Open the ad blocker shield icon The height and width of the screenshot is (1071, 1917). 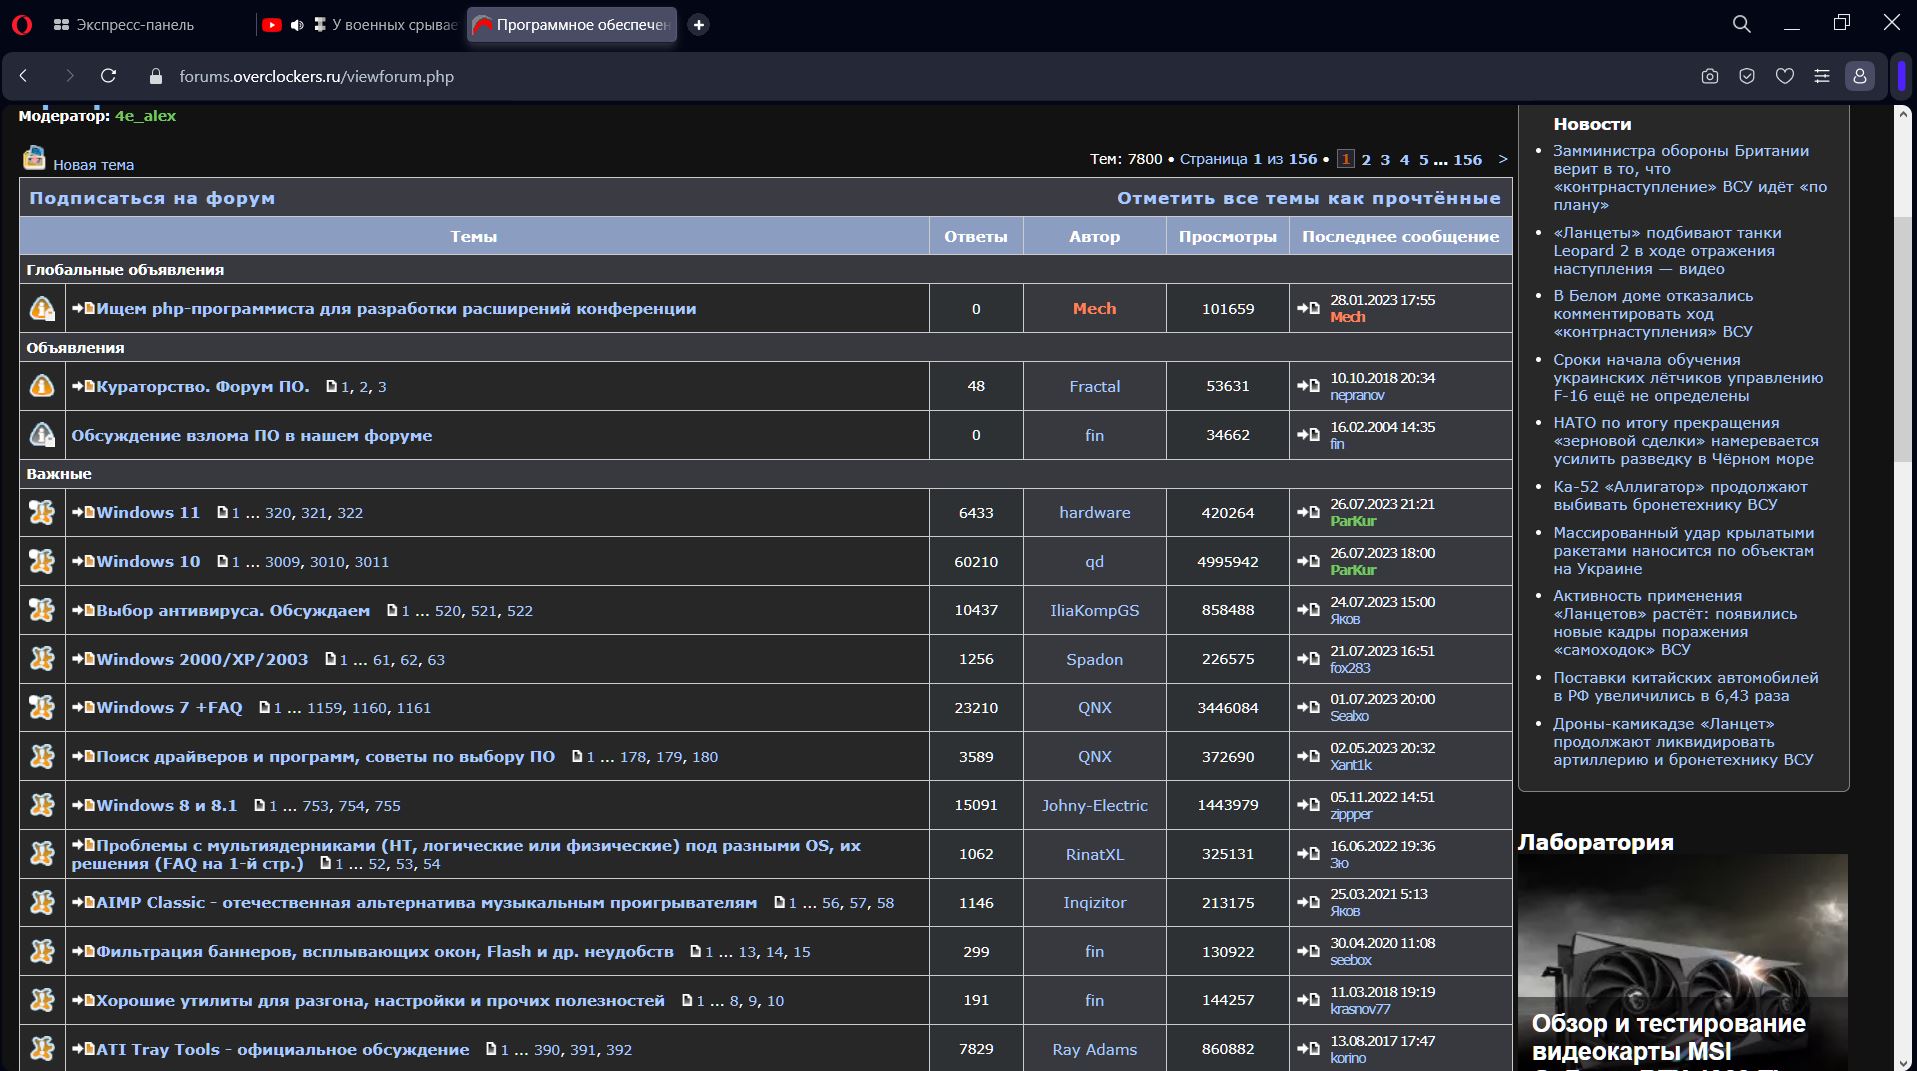point(1747,76)
